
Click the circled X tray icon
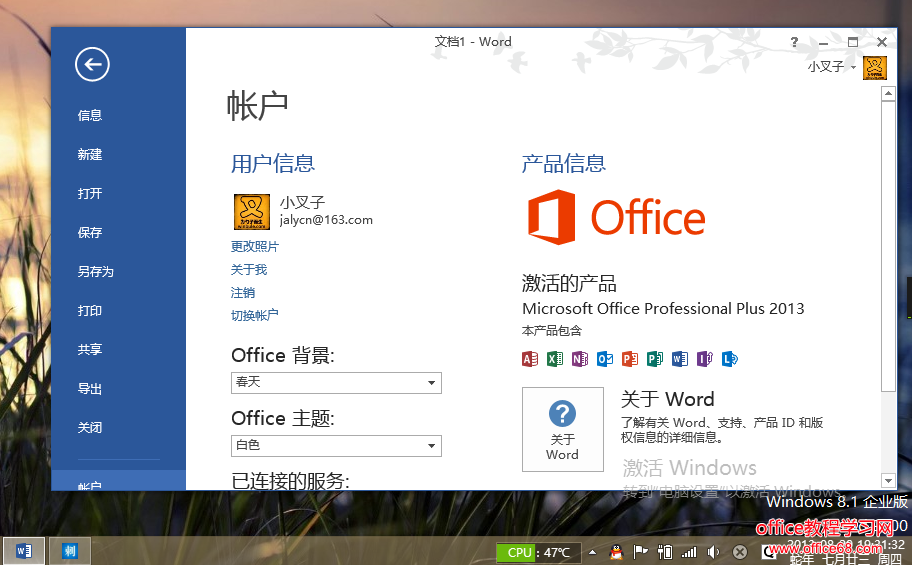tap(740, 552)
